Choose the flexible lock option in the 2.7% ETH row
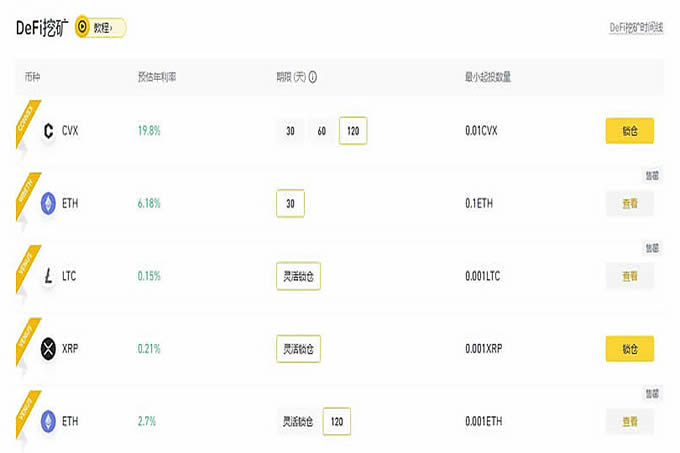Image resolution: width=680 pixels, height=453 pixels. click(298, 421)
